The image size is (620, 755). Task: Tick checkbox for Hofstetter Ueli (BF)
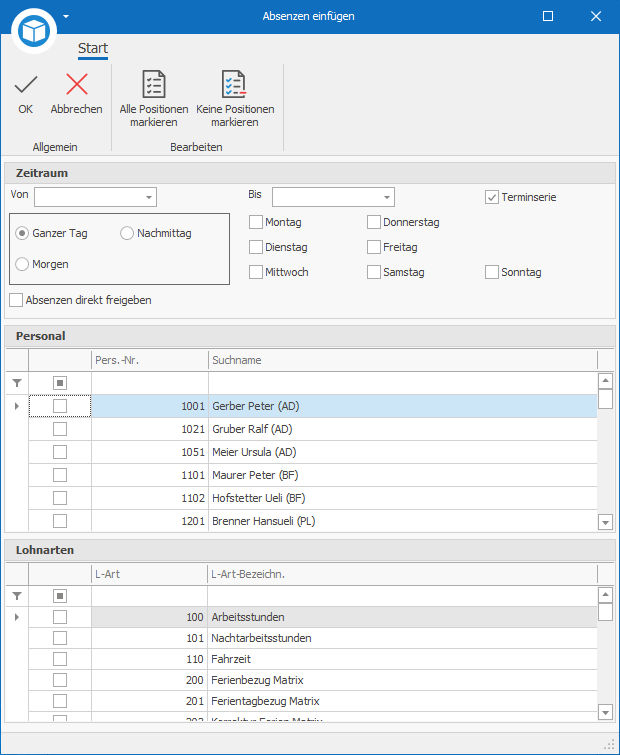coord(60,498)
